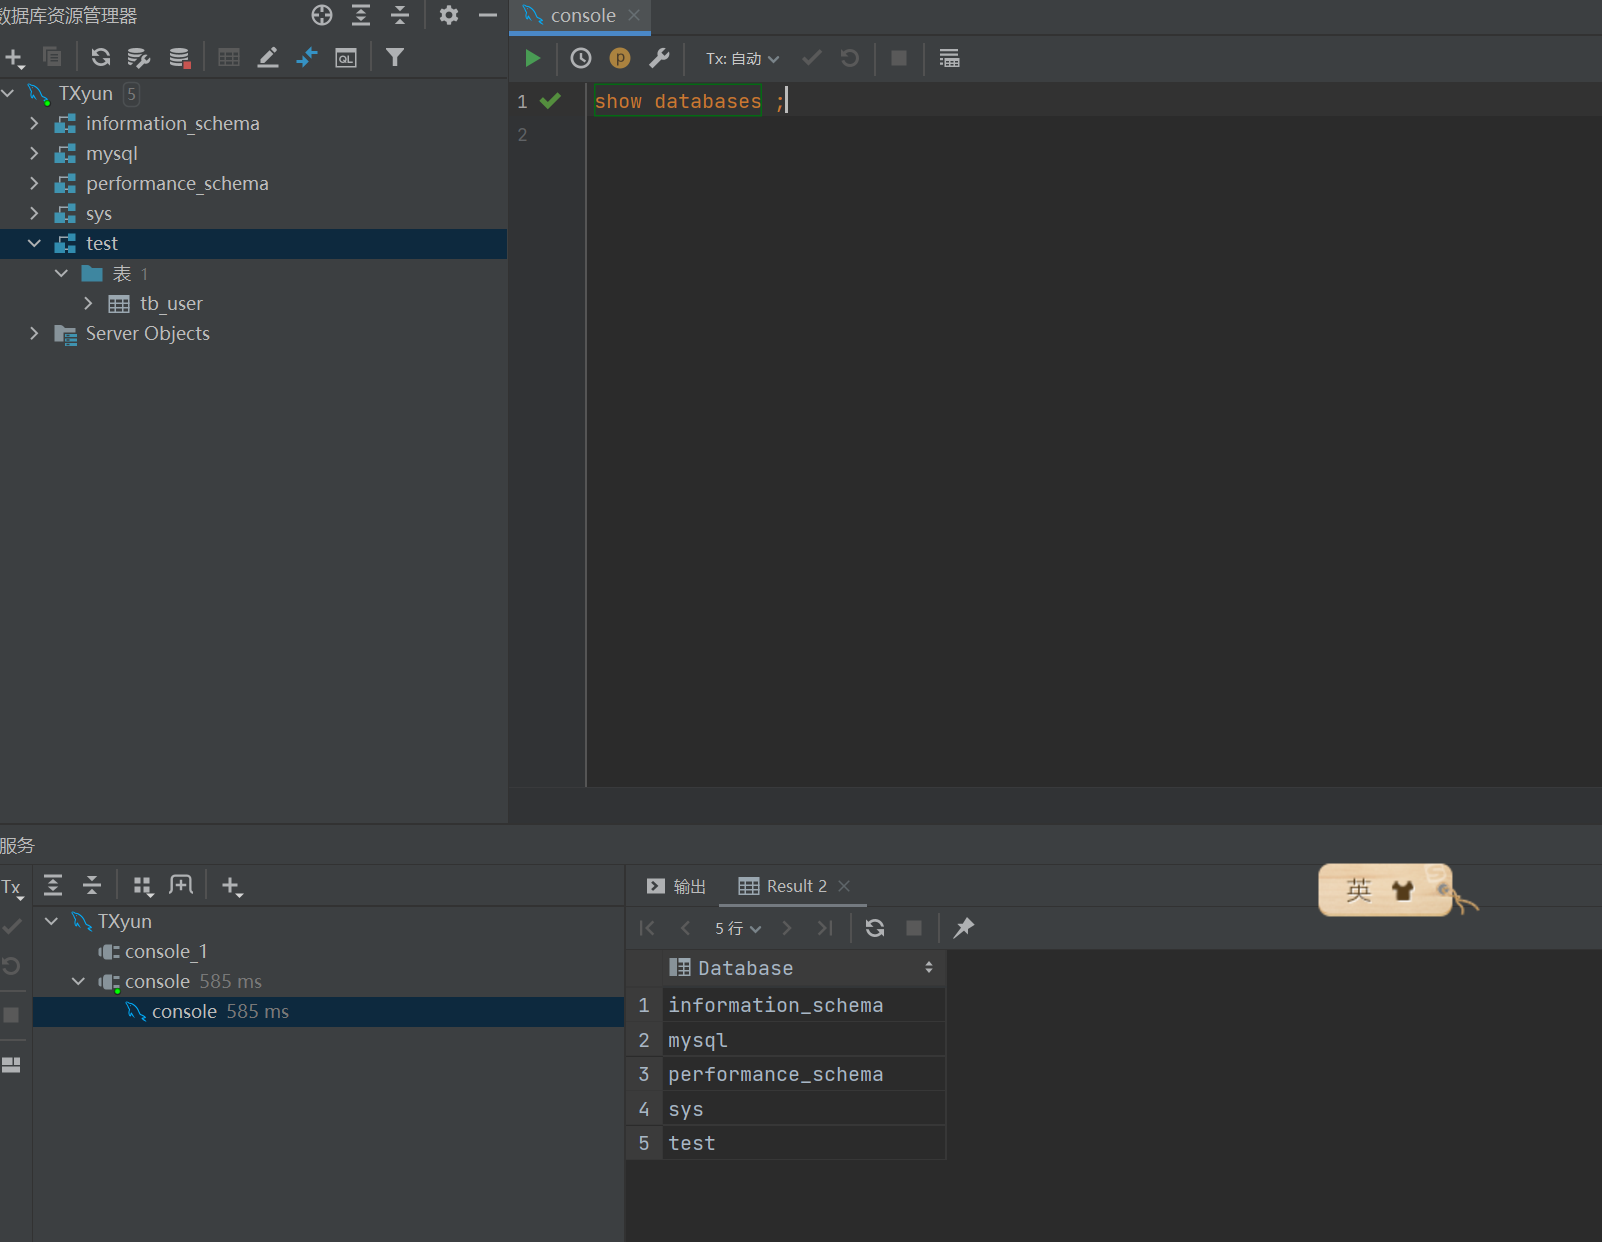
Task: Run the query with the green Execute button
Action: [x=532, y=59]
